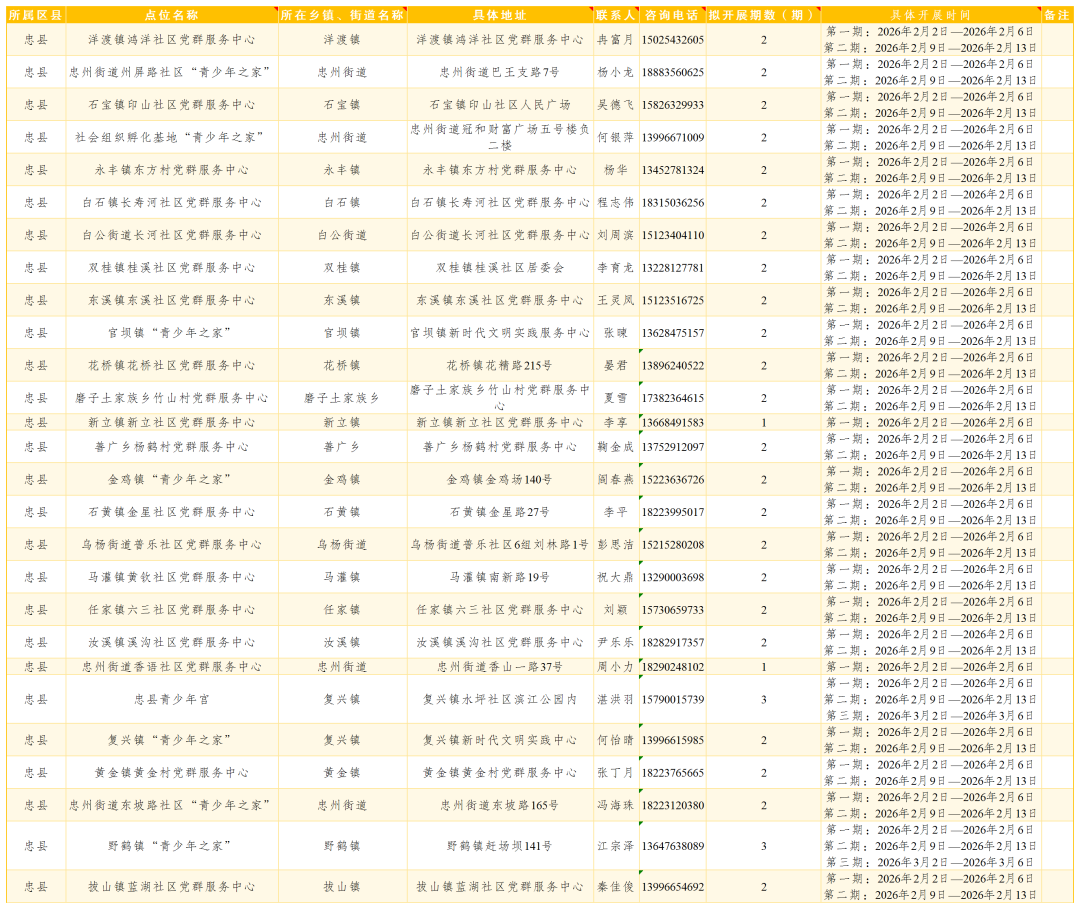
Task: Select address 乌杨街道普乐社区6组刘林路1号
Action: coord(500,545)
